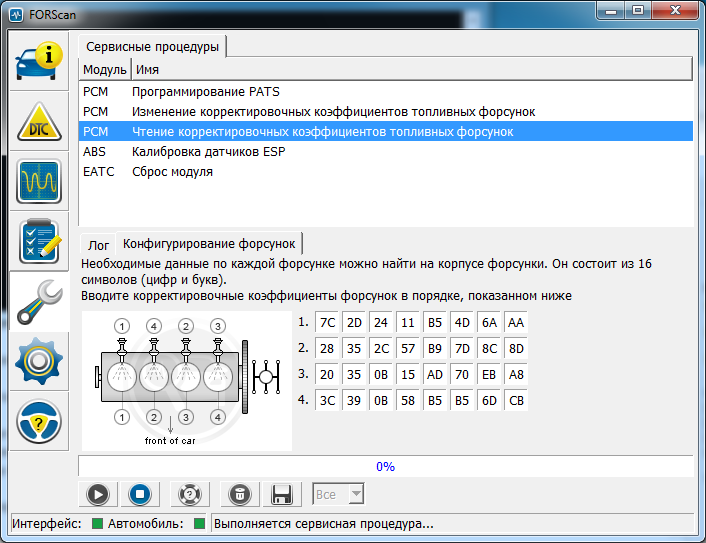706x543 pixels.
Task: Click injector 2 field '2C'
Action: (381, 348)
